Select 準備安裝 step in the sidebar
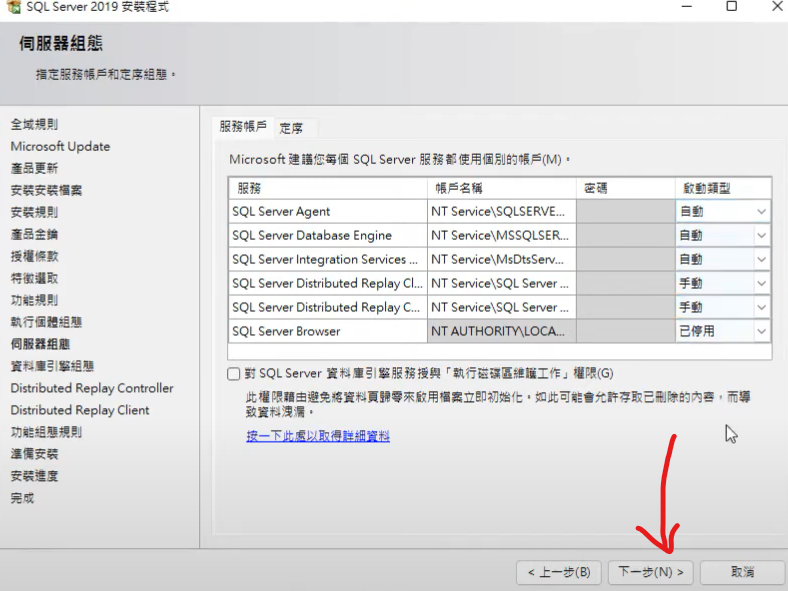This screenshot has width=788, height=591. pos(34,454)
